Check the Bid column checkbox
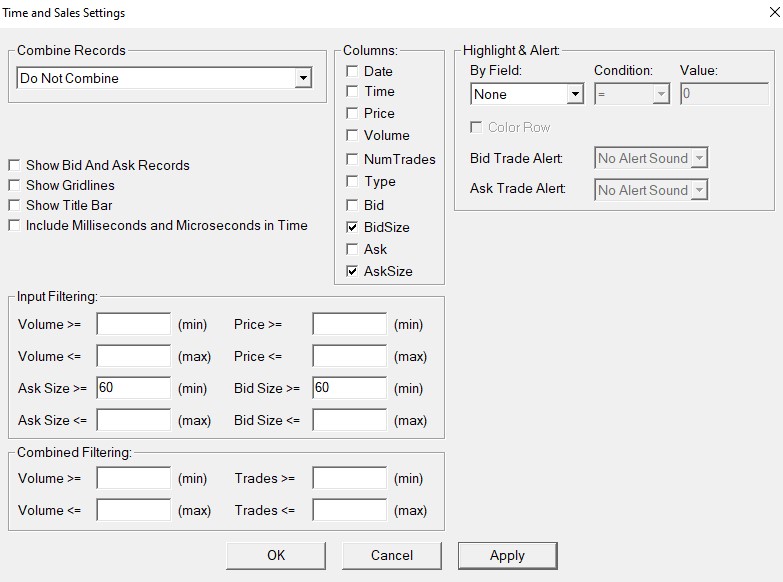Screen dimensions: 783x582 tap(352, 205)
